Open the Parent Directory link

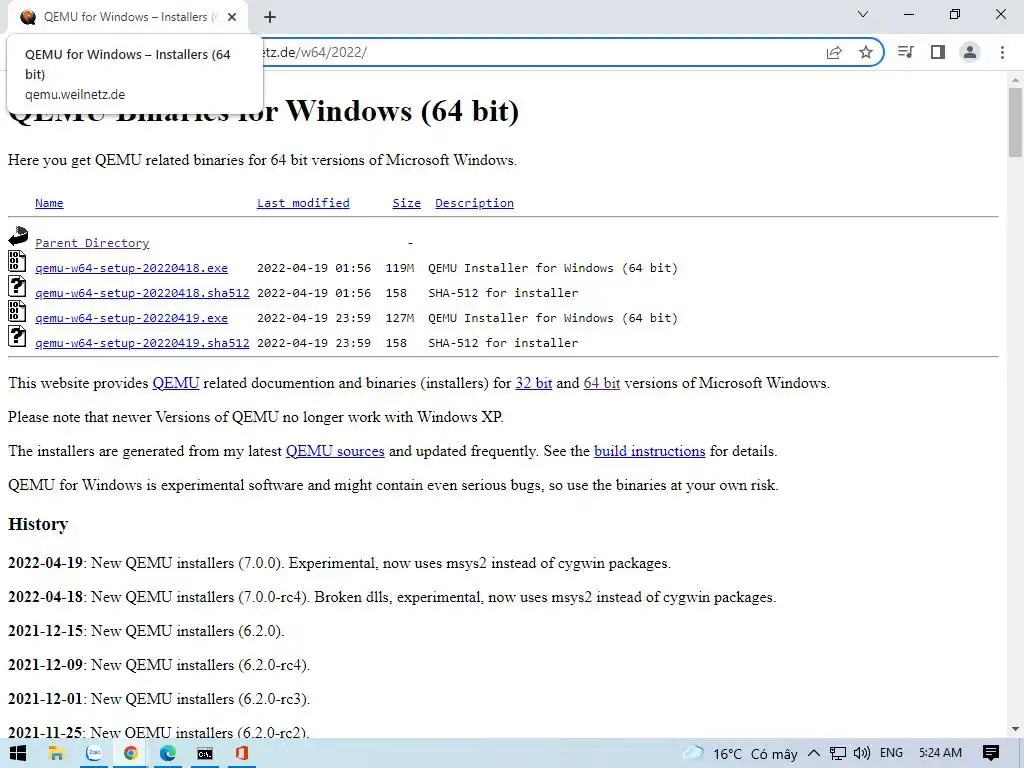92,243
